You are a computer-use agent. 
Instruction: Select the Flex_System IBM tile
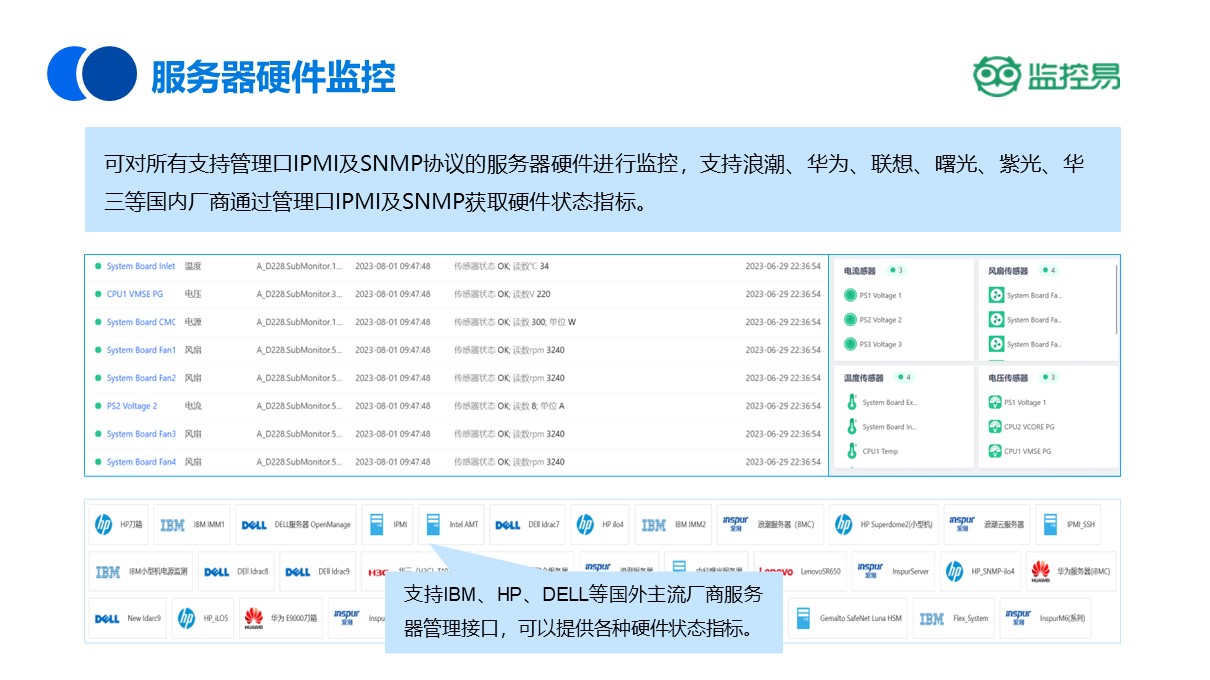pyautogui.click(x=954, y=619)
